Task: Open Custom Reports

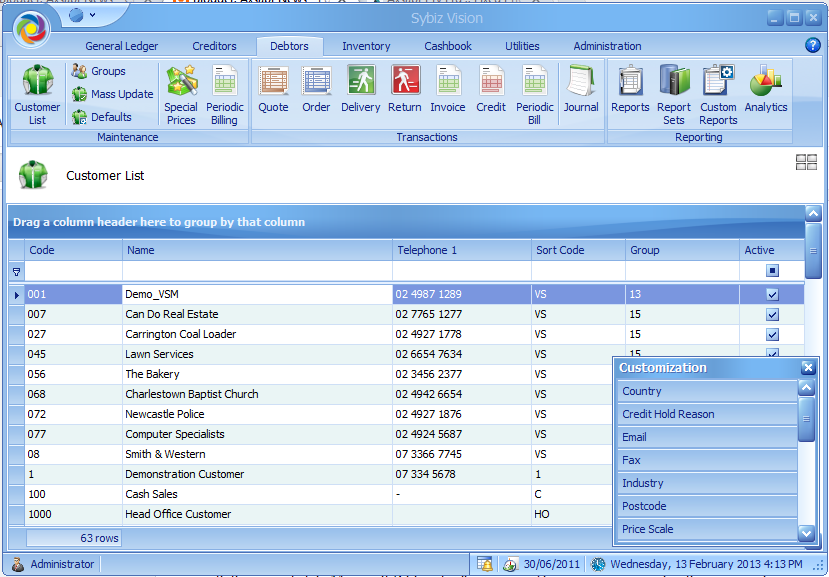Action: point(718,95)
